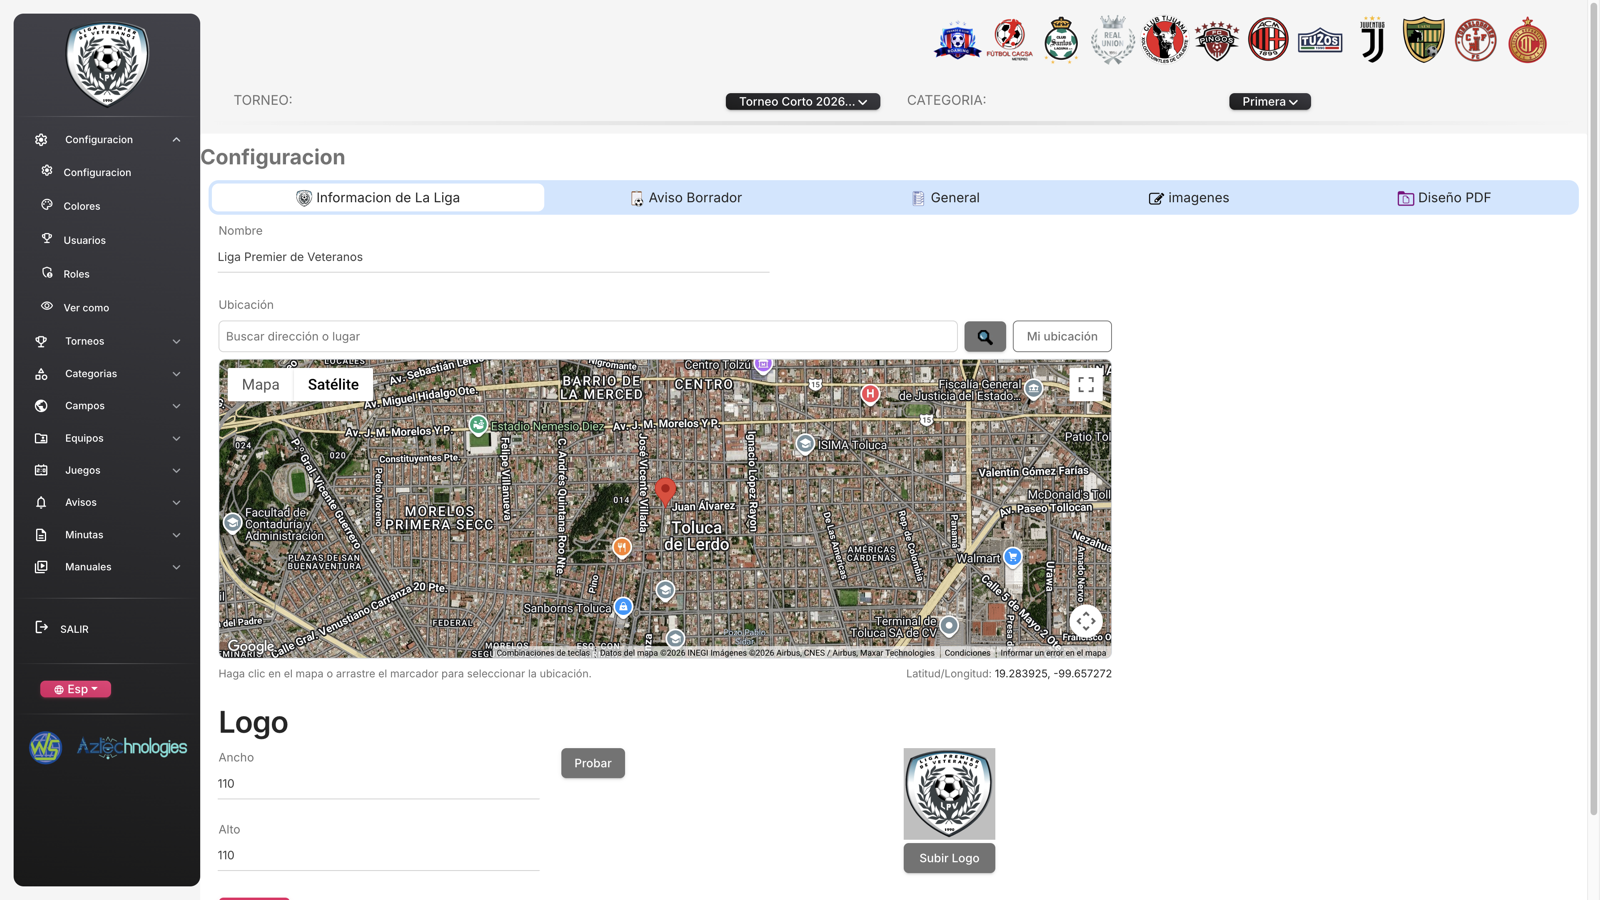The image size is (1600, 900).
Task: Open the Ver como option
Action: (x=86, y=308)
